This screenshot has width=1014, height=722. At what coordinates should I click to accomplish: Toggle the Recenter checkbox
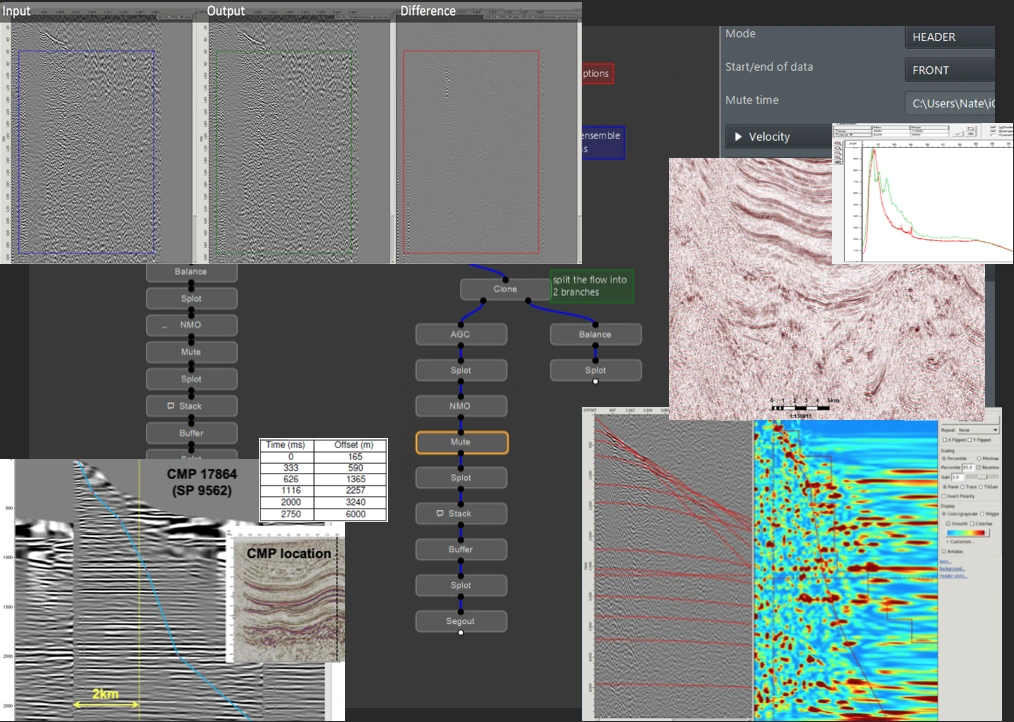[978, 467]
